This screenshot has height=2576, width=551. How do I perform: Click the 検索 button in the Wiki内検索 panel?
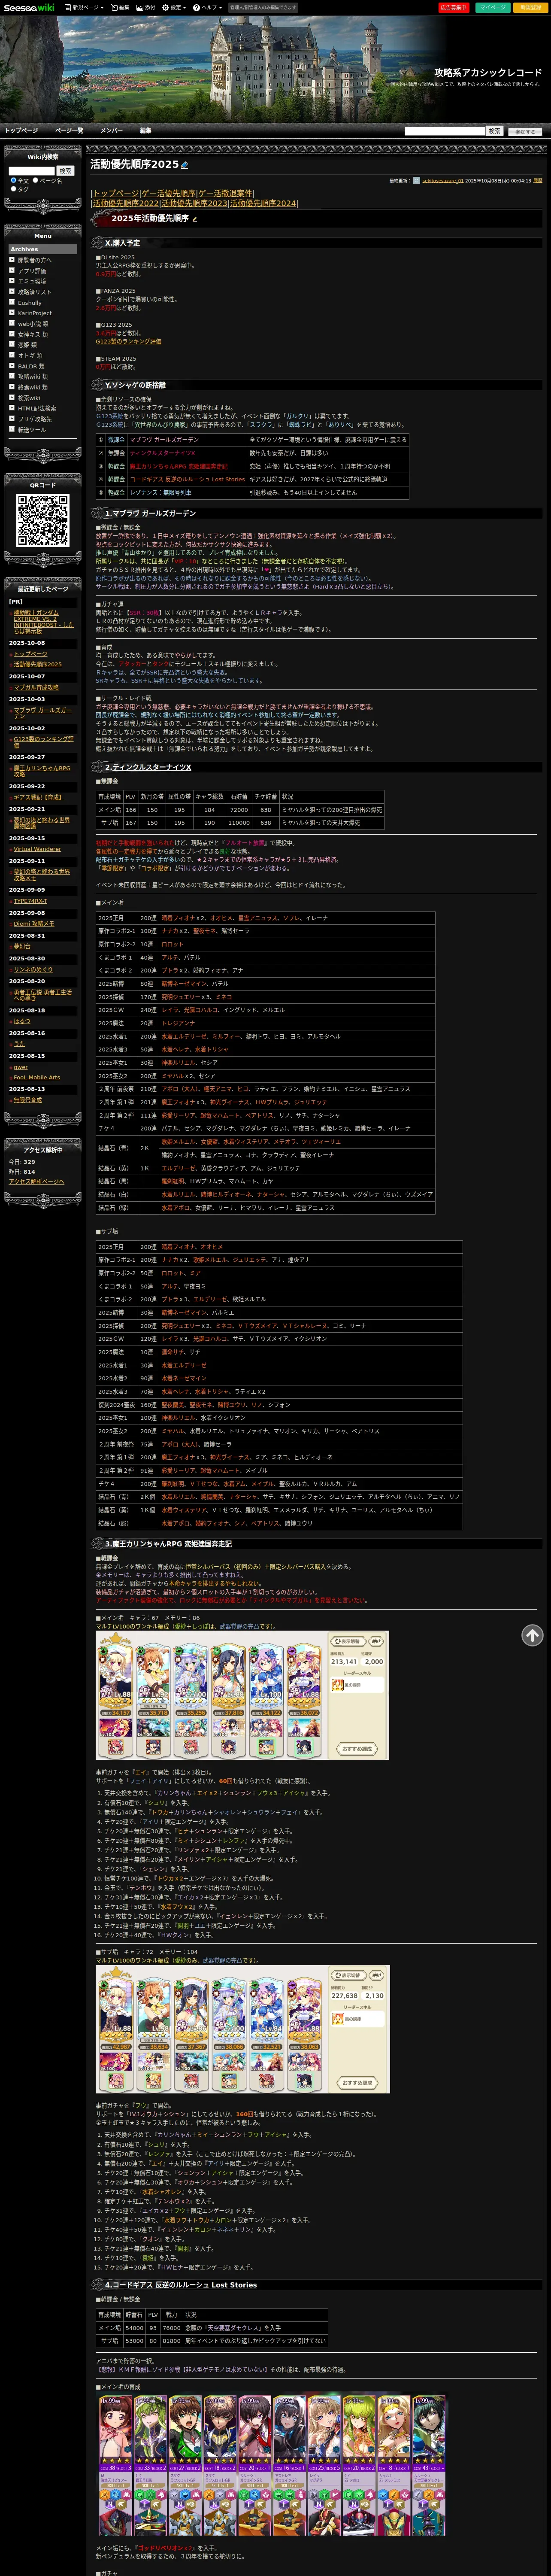65,171
